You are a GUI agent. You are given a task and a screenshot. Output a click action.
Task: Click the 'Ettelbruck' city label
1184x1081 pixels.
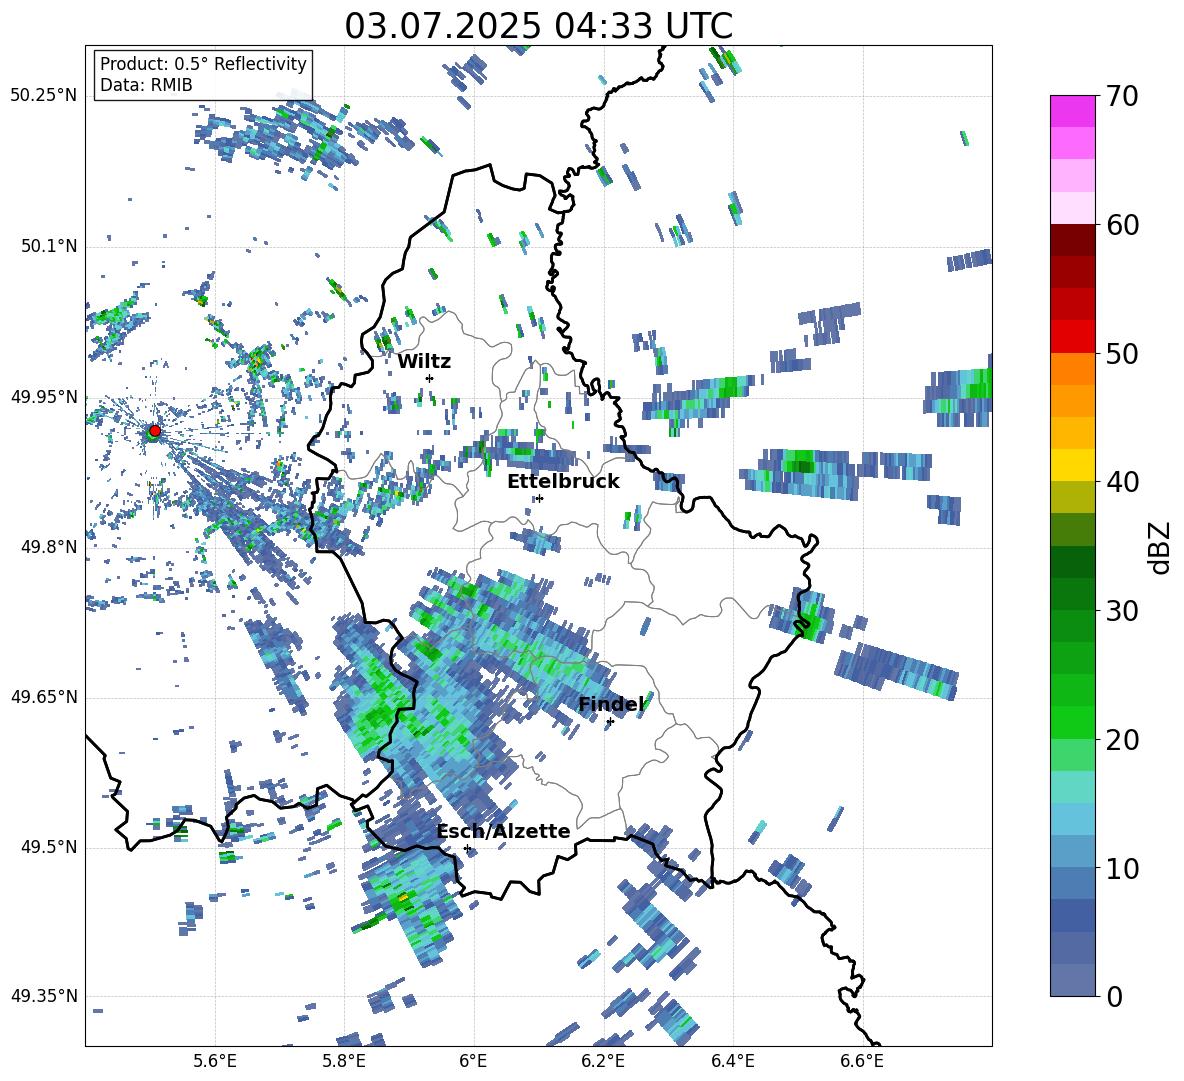pyautogui.click(x=563, y=481)
